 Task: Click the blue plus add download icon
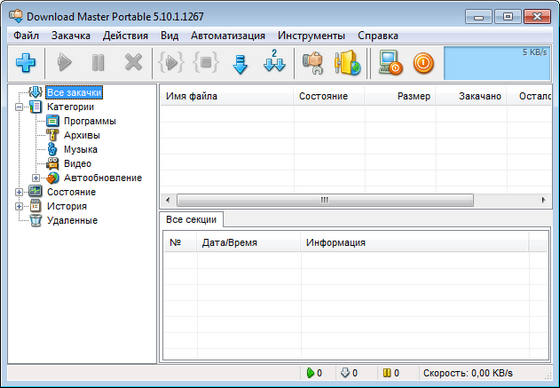tap(26, 63)
